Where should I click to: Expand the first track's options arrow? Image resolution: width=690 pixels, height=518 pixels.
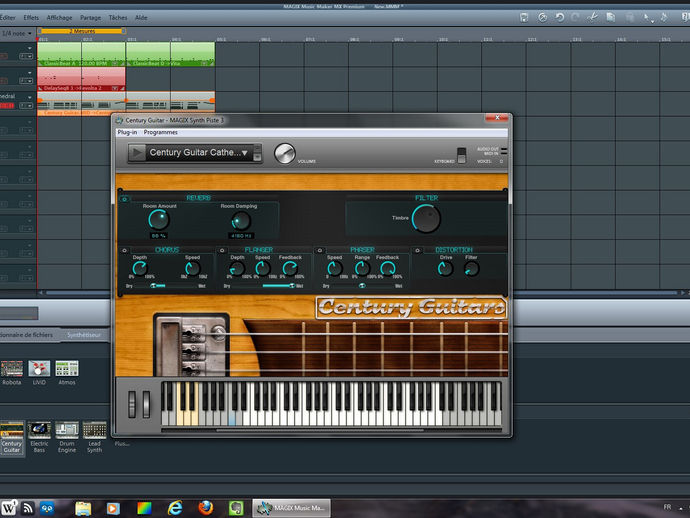29,48
